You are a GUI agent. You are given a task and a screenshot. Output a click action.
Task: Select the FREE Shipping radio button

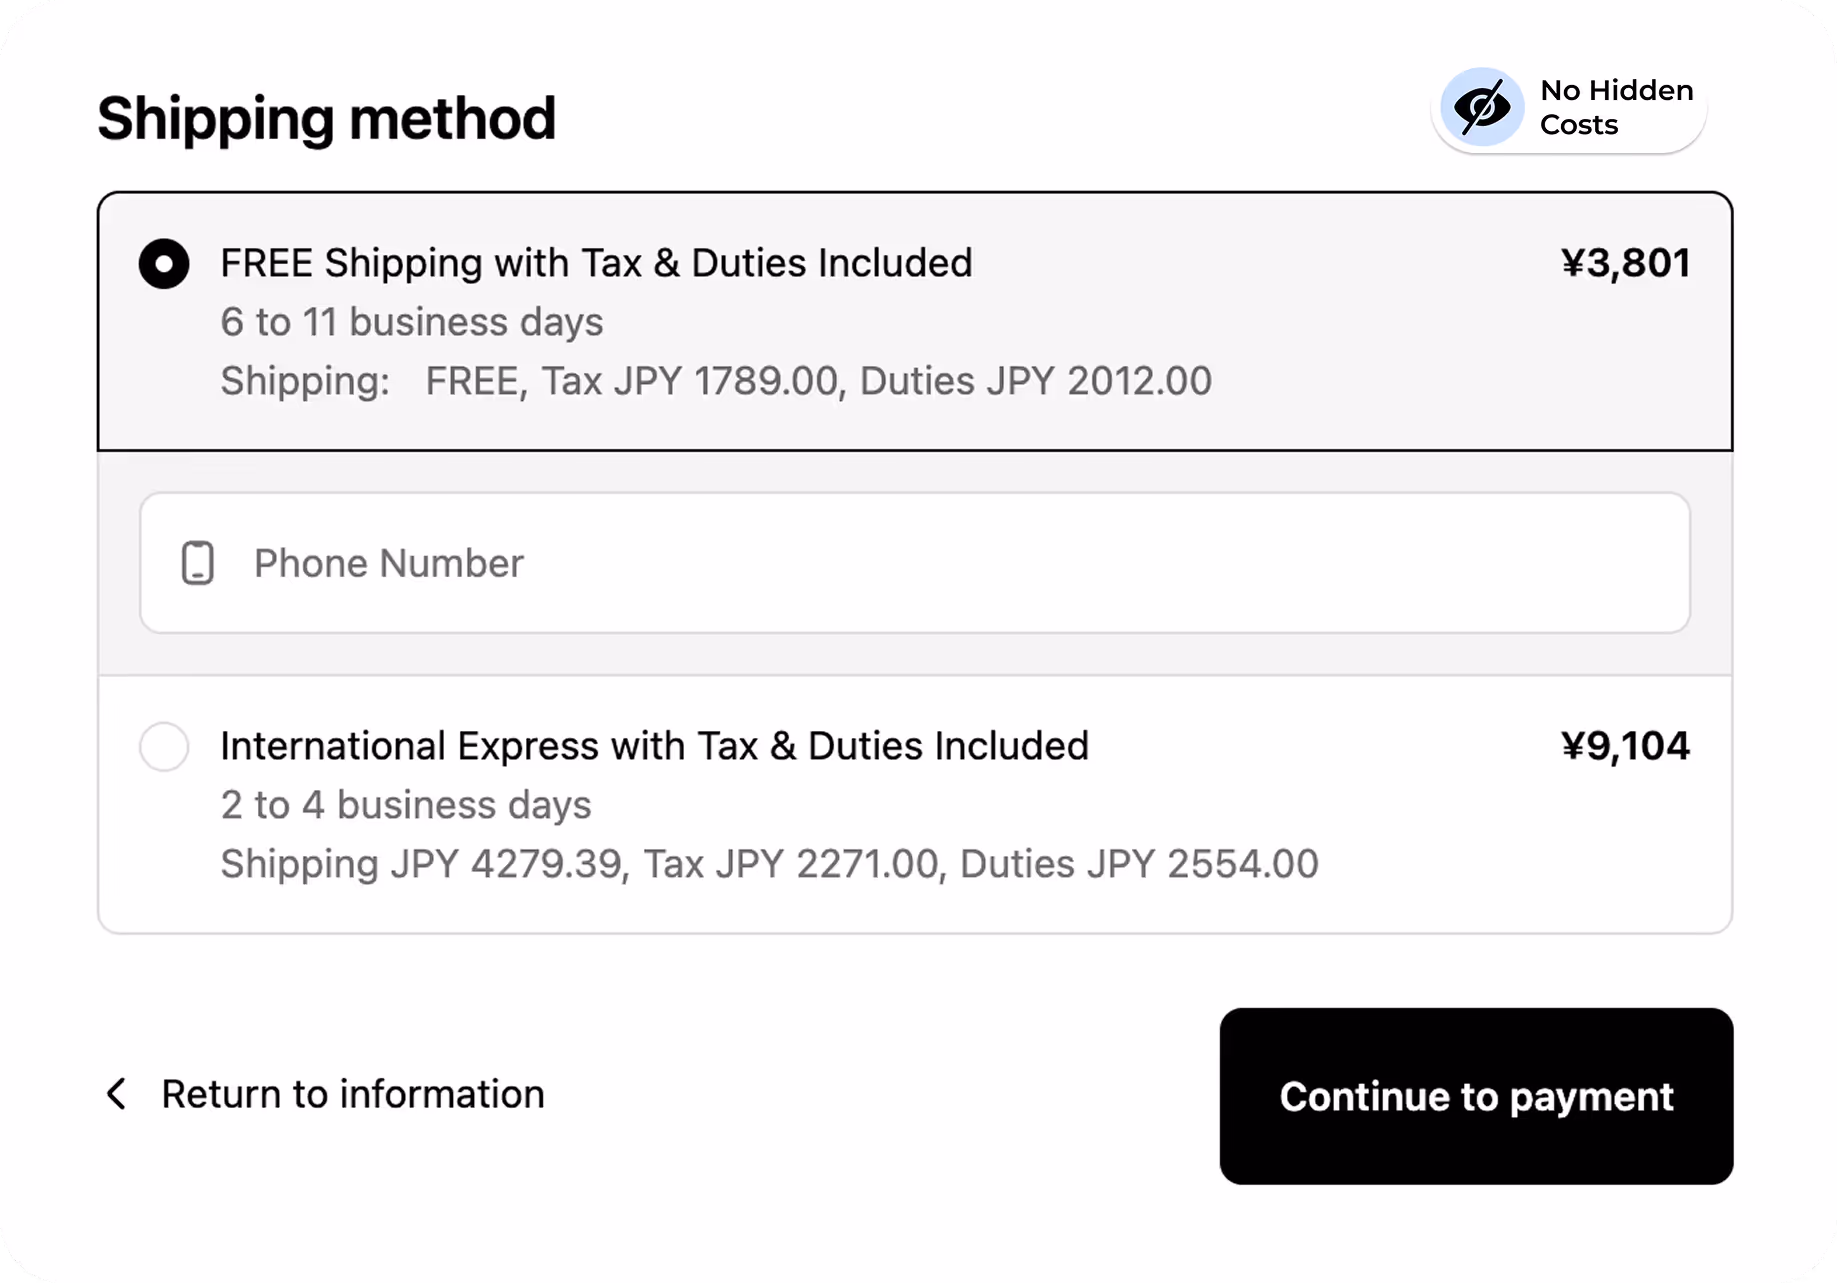tap(164, 264)
